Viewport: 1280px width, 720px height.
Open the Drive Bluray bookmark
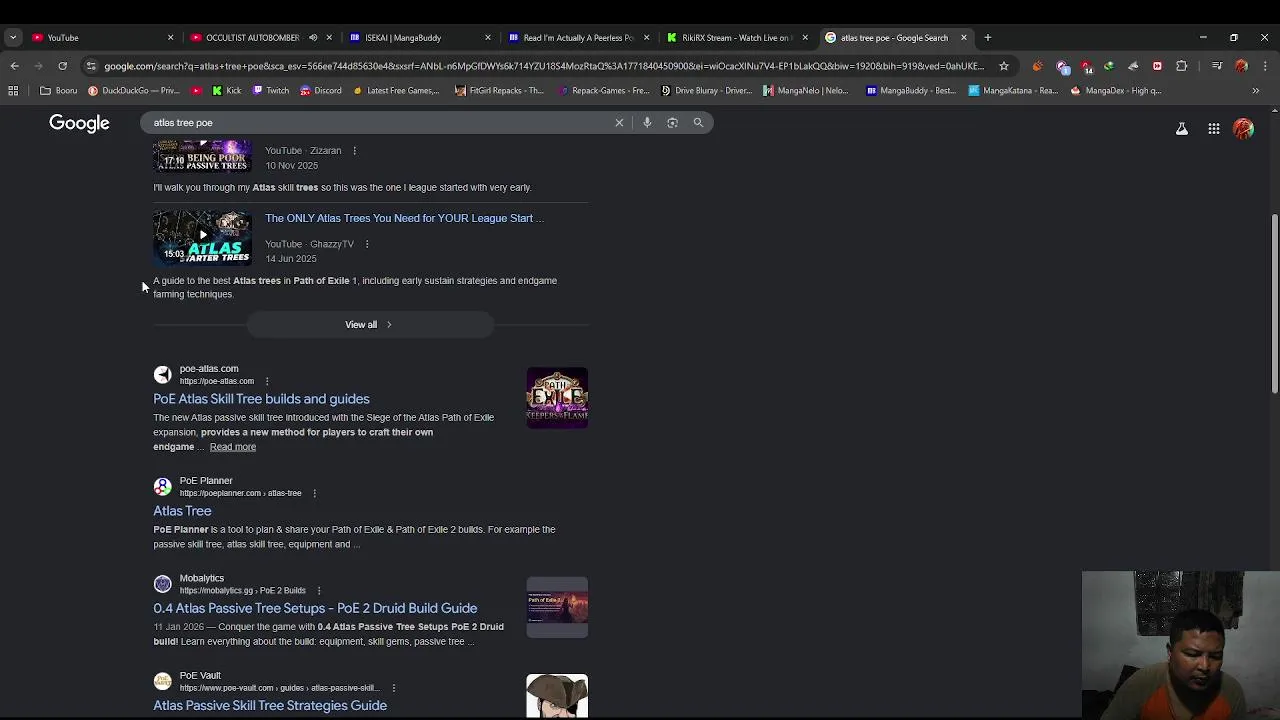[706, 90]
